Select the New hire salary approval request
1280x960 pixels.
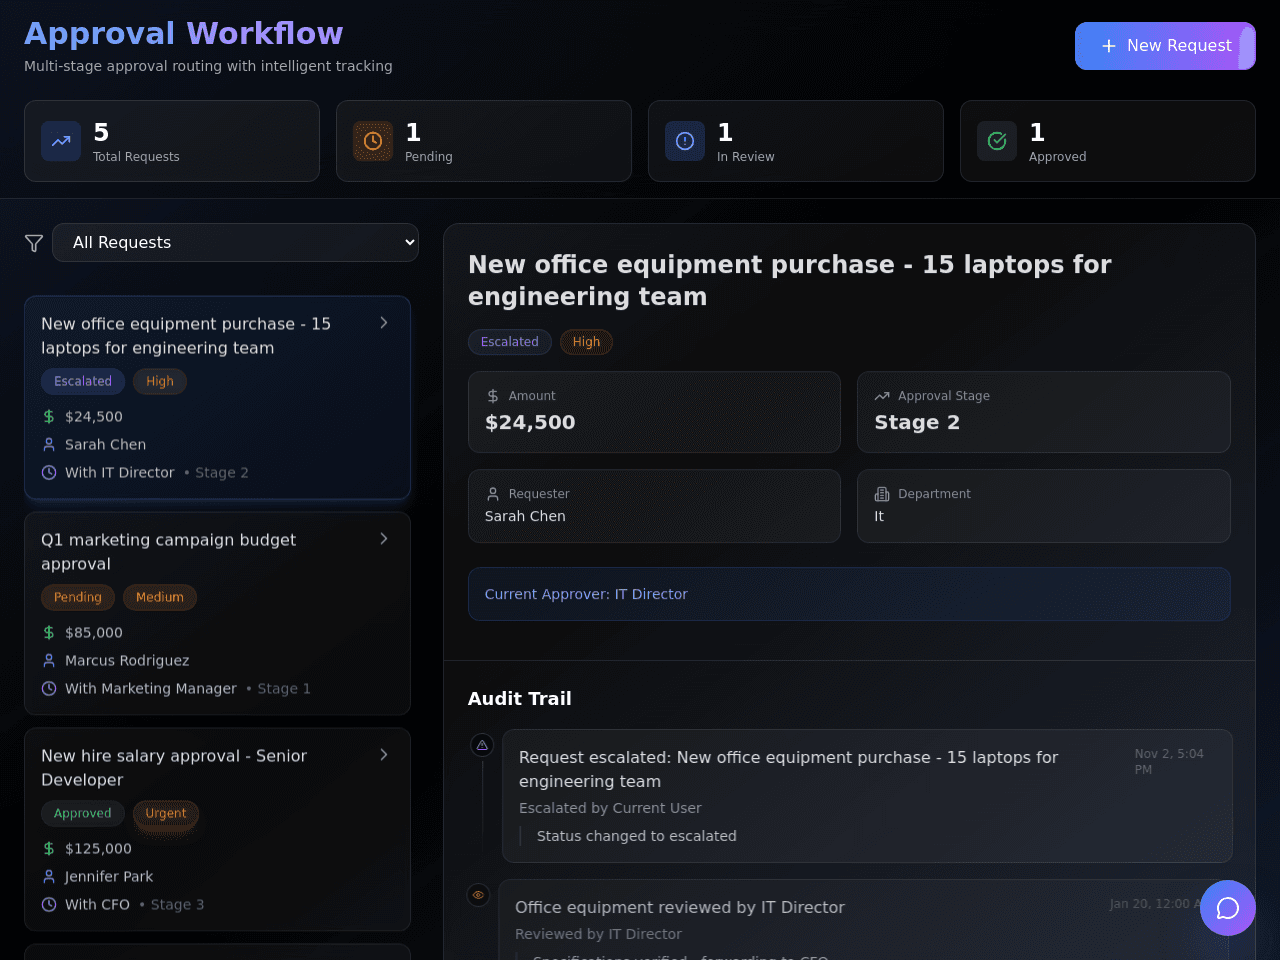[x=217, y=830]
